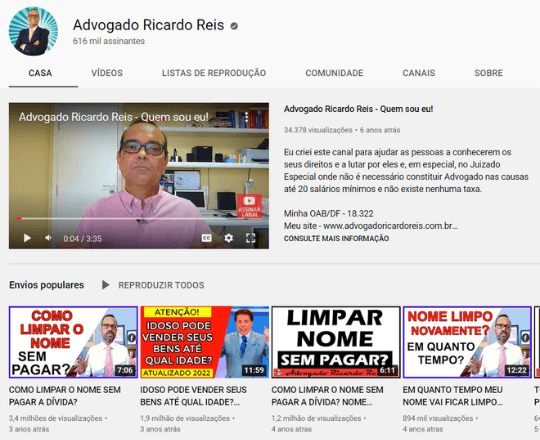Go to the COMUNIDADE tab
The width and height of the screenshot is (540, 440).
334,73
